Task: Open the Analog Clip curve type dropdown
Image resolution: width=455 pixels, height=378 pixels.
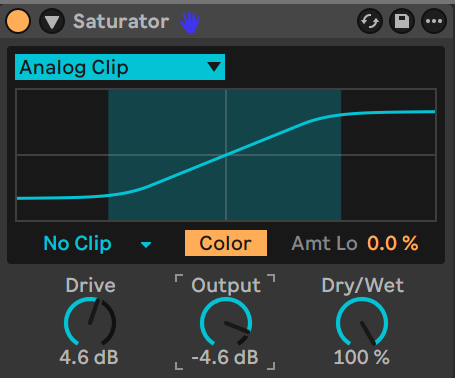Action: point(120,67)
